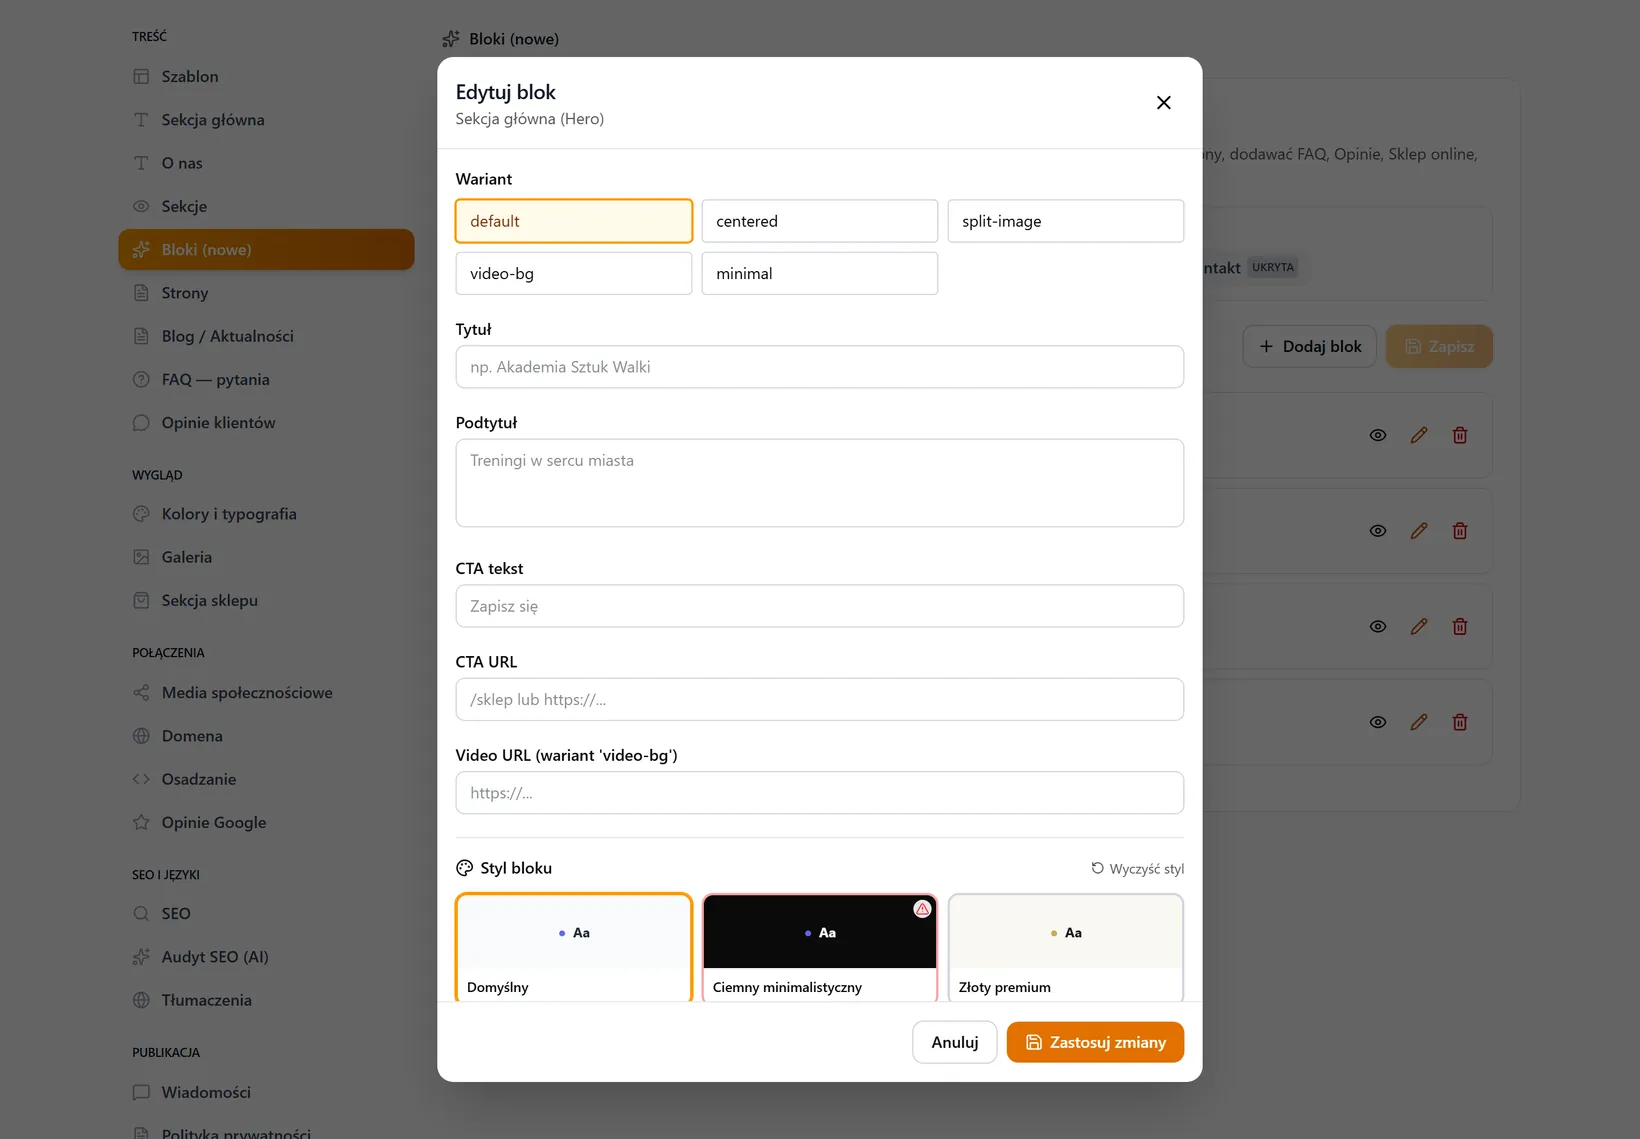Close the Edytuj blok dialog

[1163, 103]
